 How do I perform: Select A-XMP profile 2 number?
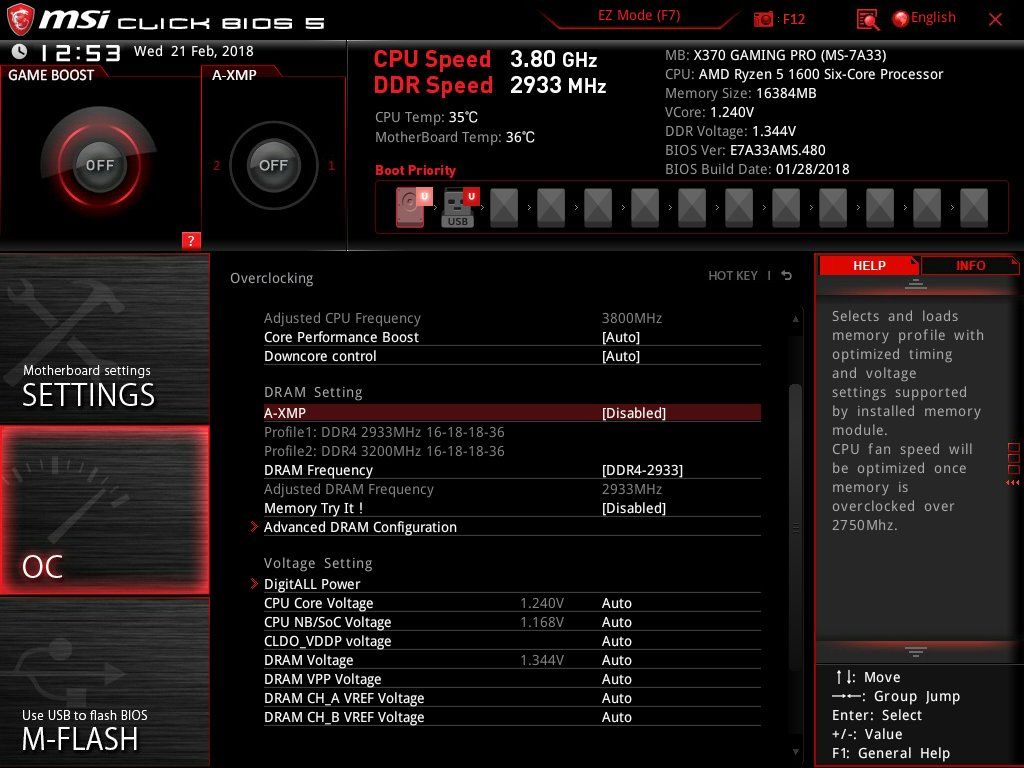pyautogui.click(x=217, y=165)
